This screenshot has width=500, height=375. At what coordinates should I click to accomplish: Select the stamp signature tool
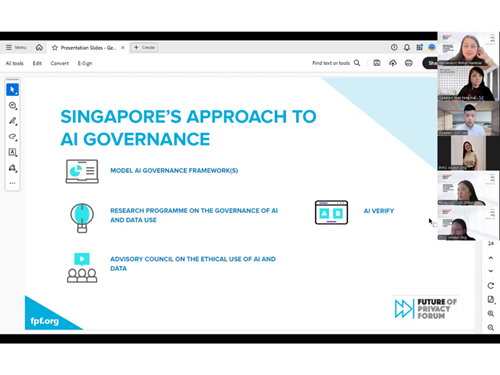click(x=12, y=168)
